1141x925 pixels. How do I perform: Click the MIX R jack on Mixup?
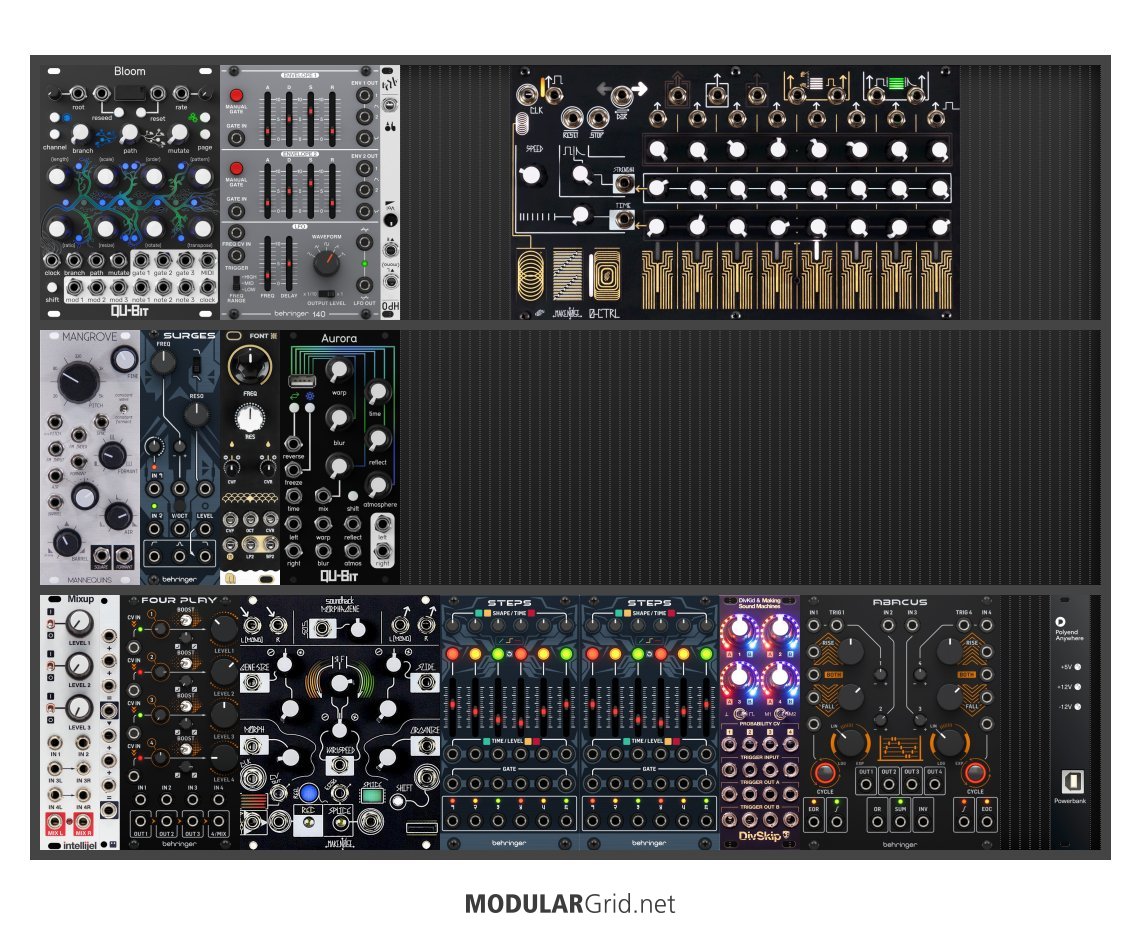83,824
